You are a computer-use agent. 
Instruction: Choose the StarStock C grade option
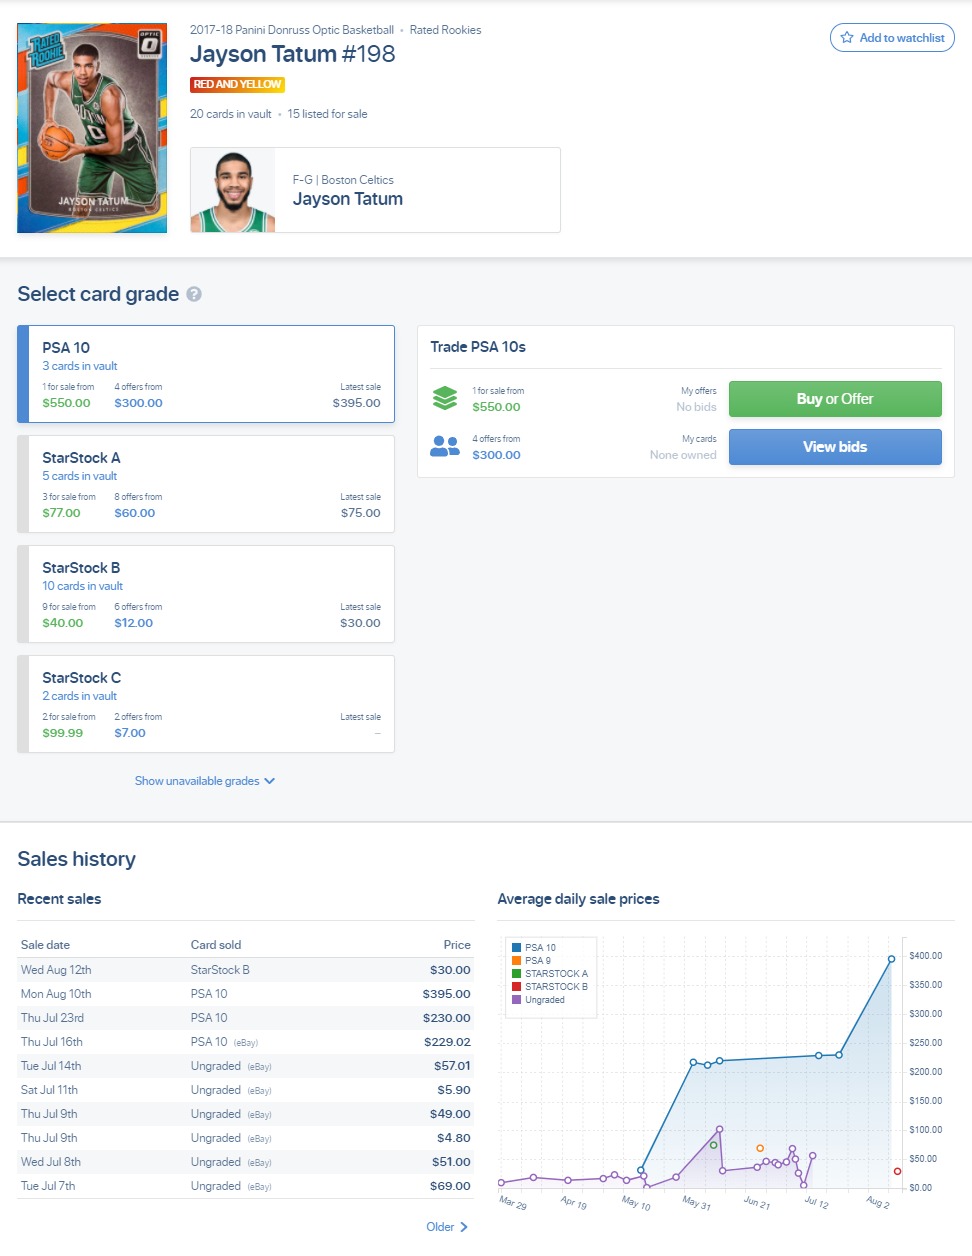[x=206, y=704]
